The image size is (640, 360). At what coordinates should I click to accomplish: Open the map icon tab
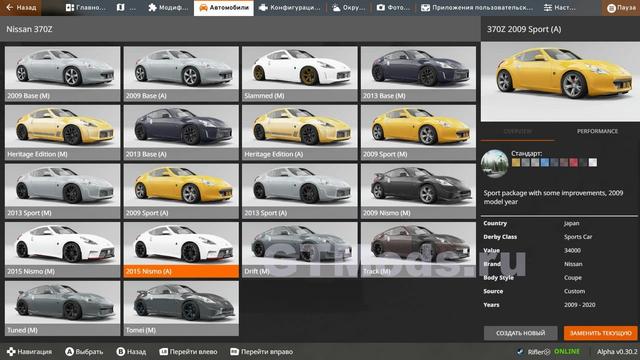tap(126, 8)
